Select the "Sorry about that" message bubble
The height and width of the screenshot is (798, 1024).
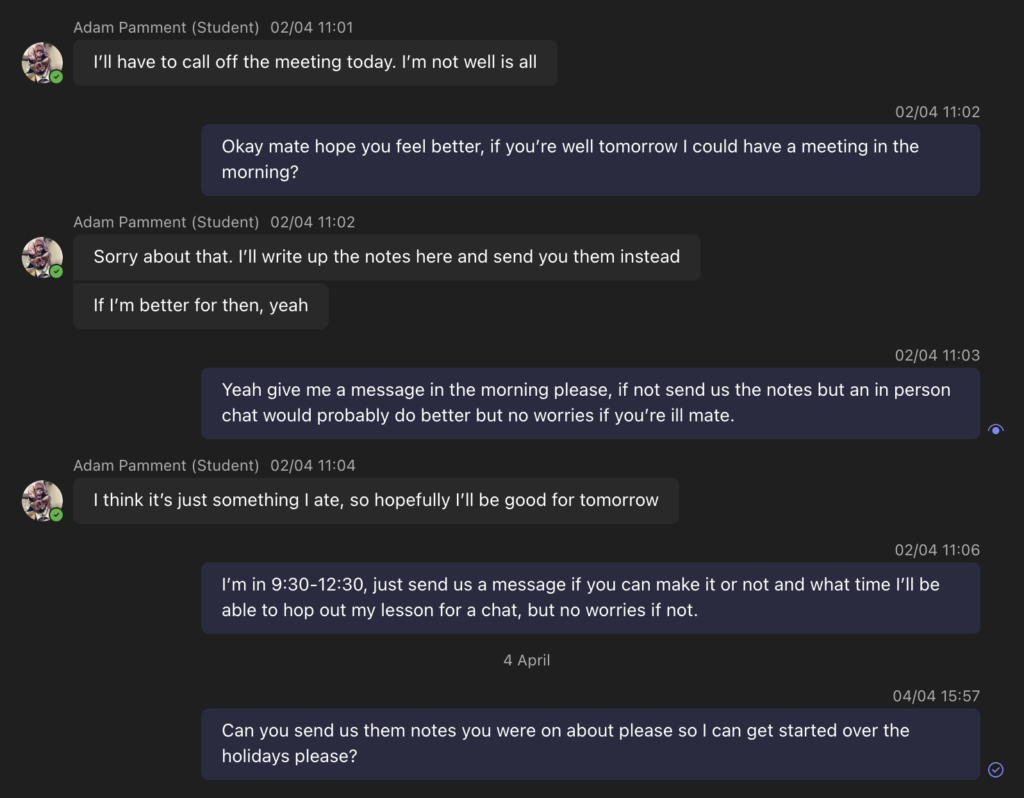(x=386, y=257)
